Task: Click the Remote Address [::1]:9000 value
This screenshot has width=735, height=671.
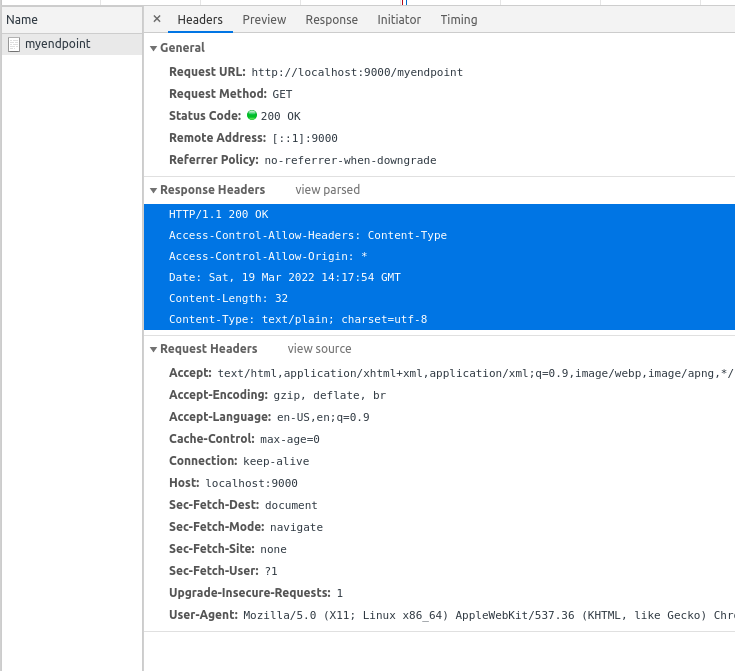Action: (x=305, y=138)
